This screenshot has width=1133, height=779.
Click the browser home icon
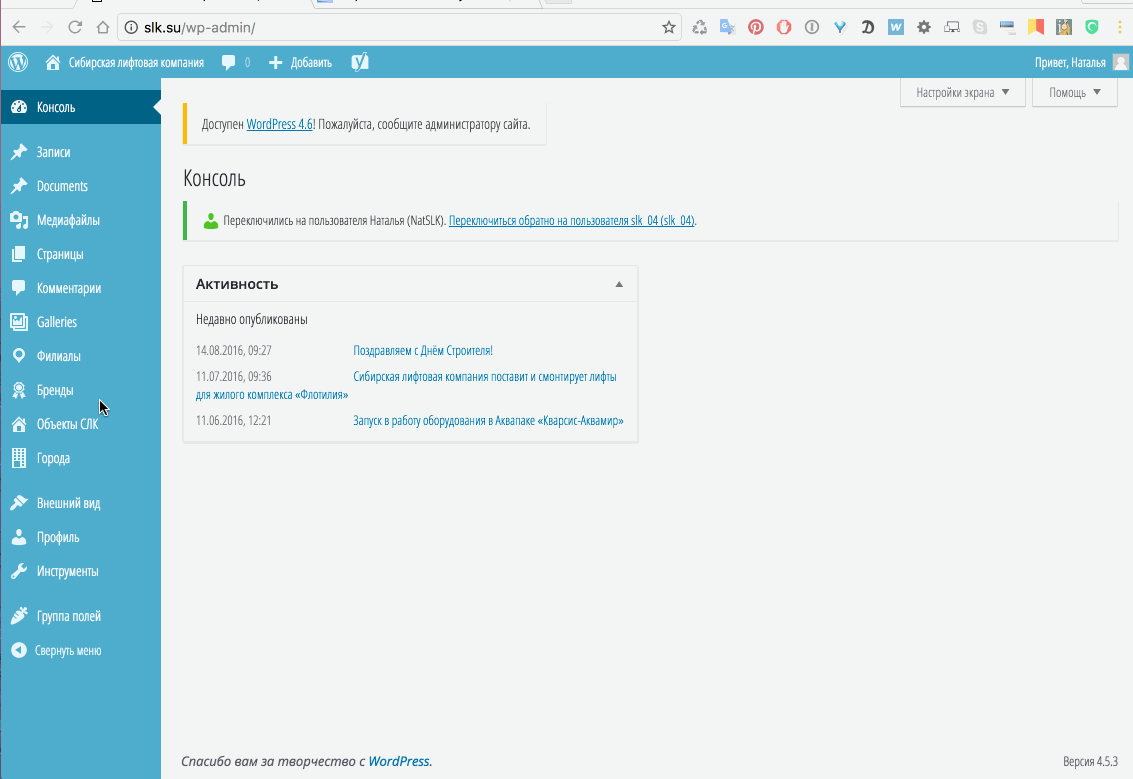103,27
